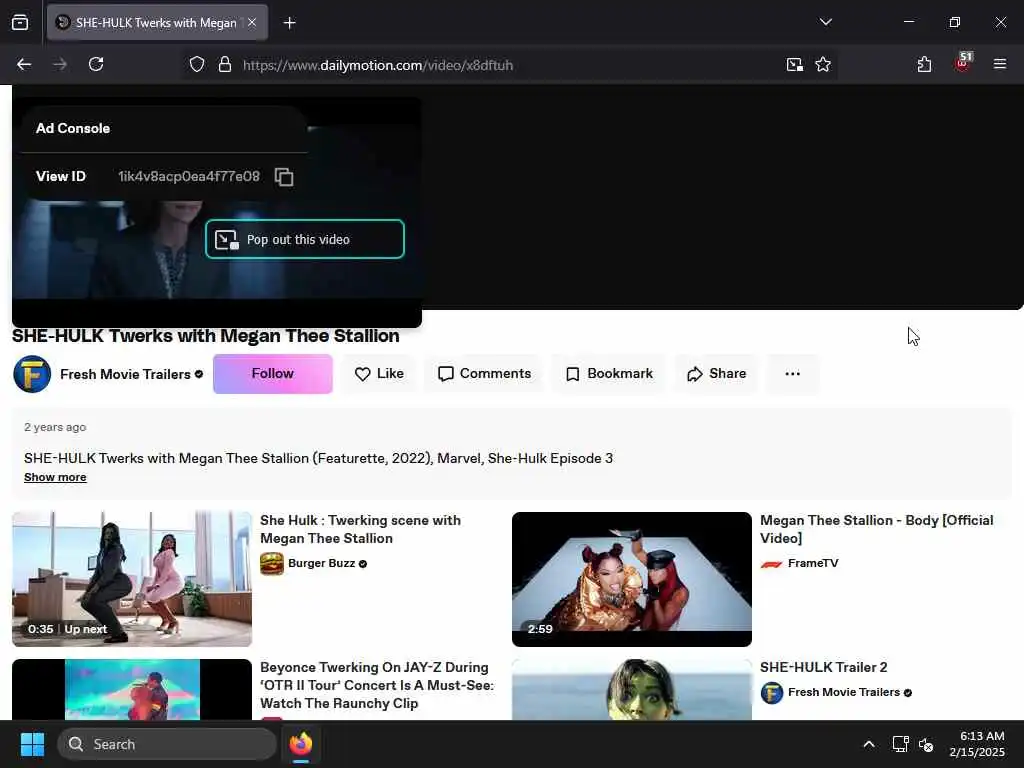This screenshot has width=1024, height=768.
Task: Open the Beyonce Twerking video title
Action: [377, 685]
